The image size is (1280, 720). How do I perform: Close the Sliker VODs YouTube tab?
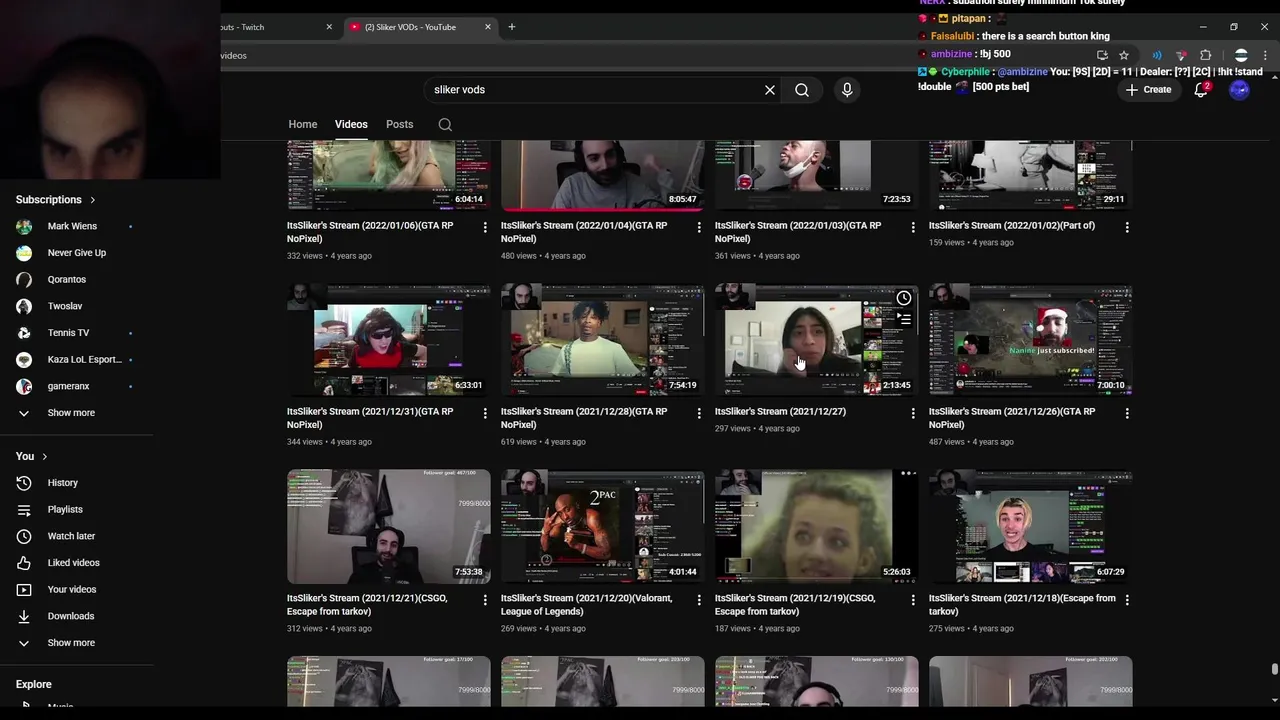tap(488, 27)
